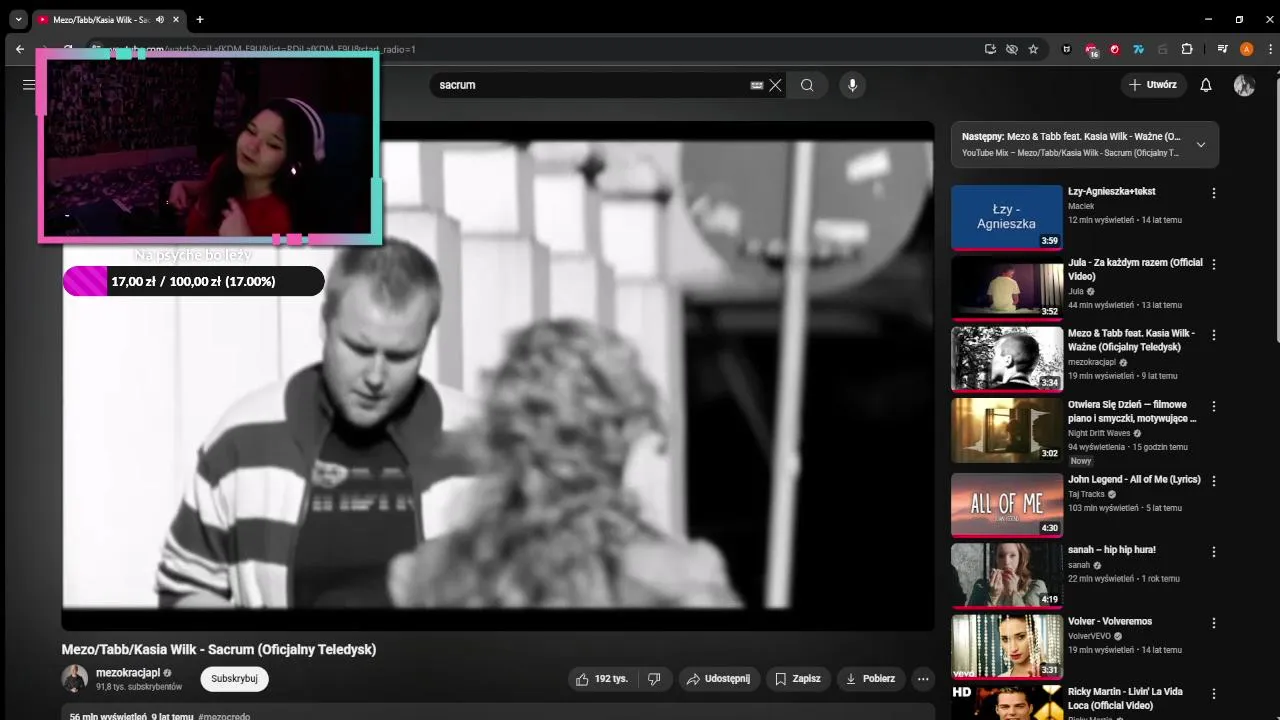1280x720 pixels.
Task: Open Otwiera Się Dzień video title
Action: click(x=1132, y=412)
